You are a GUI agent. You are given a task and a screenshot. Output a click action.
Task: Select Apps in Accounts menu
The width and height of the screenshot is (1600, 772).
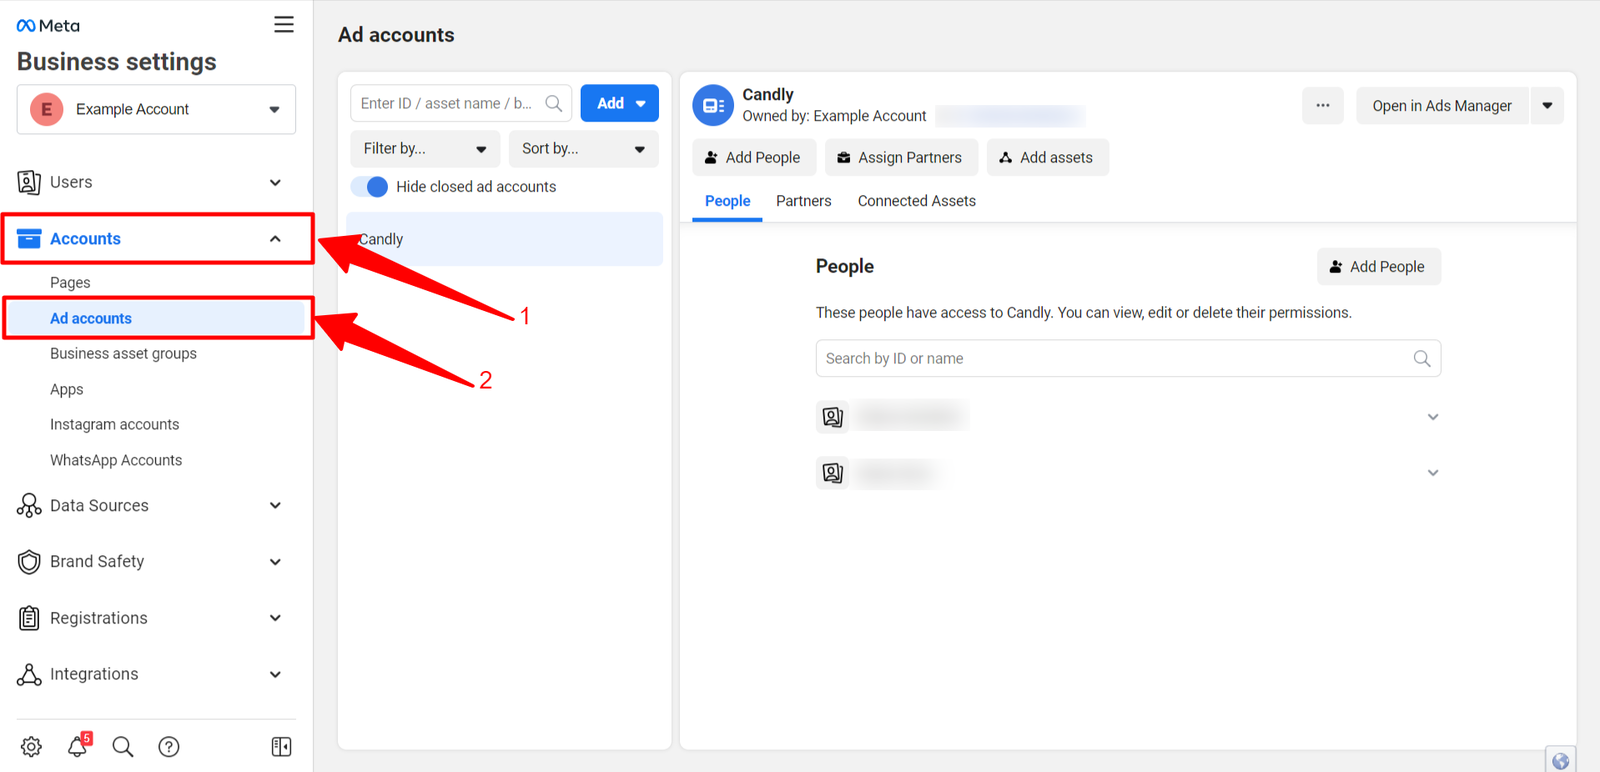pos(66,389)
